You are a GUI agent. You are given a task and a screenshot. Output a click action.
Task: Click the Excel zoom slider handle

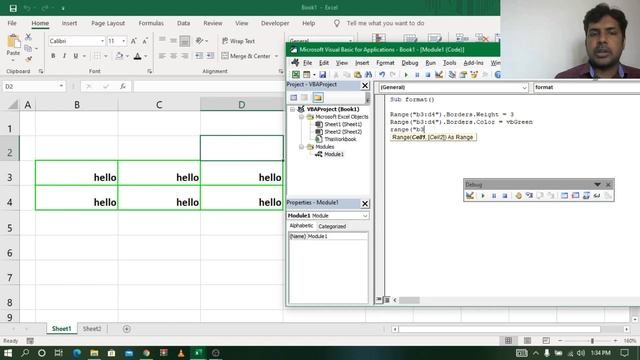tap(592, 340)
